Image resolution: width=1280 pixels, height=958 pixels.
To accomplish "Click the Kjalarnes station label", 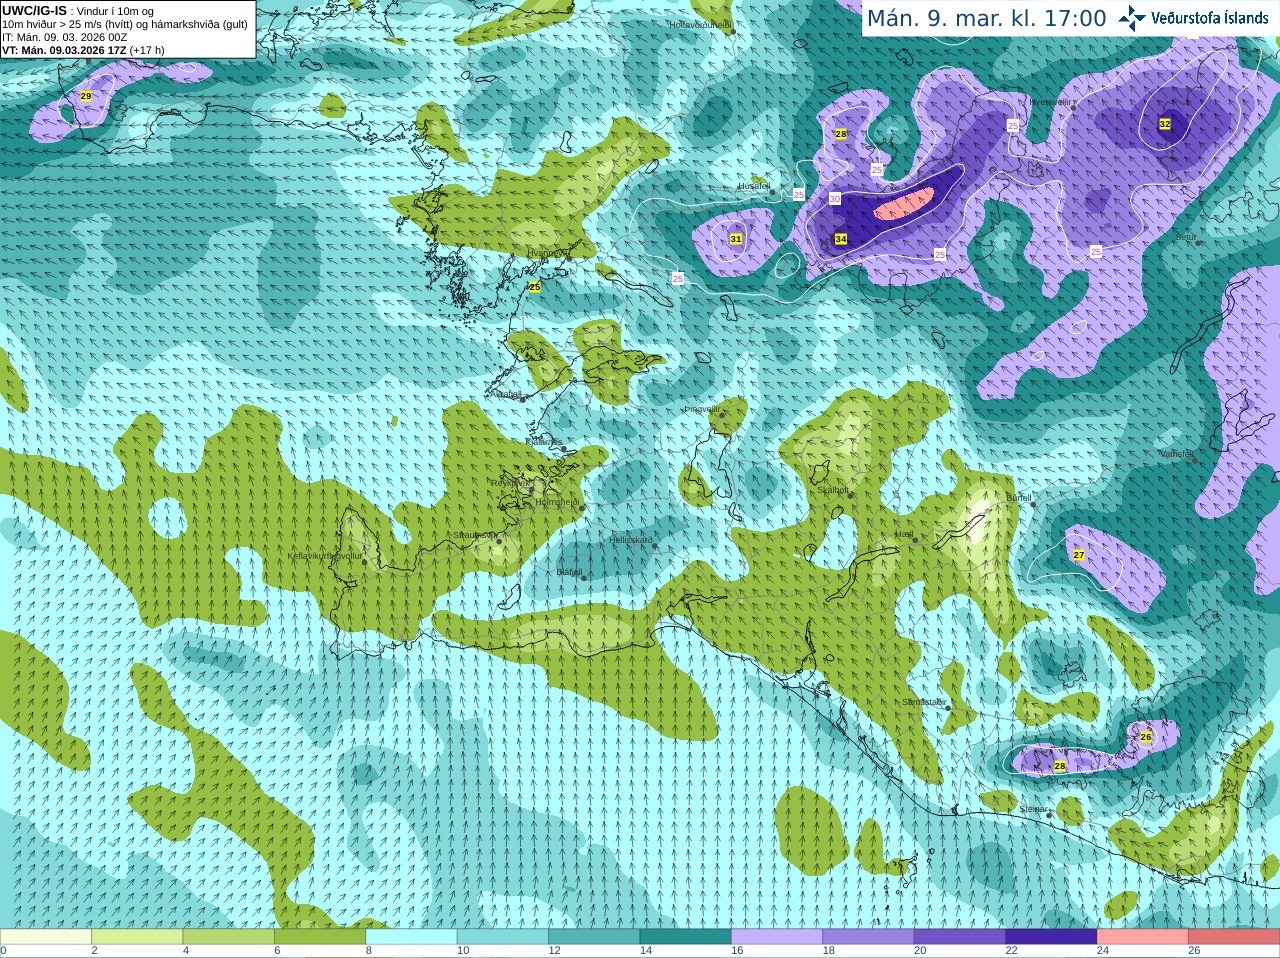I will 544,441.
